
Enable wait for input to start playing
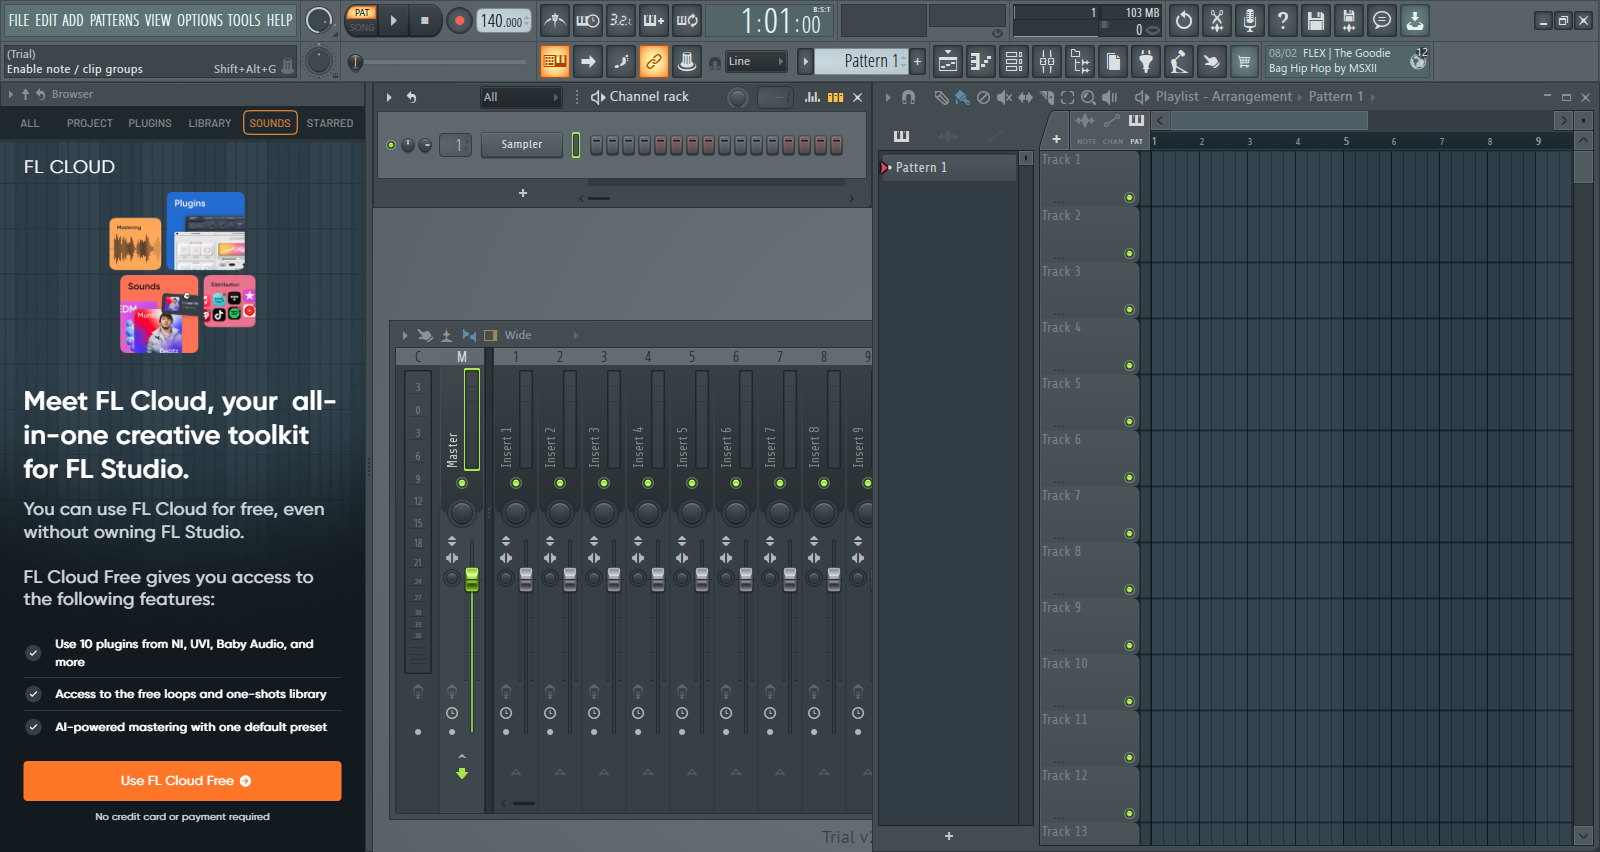pos(588,20)
